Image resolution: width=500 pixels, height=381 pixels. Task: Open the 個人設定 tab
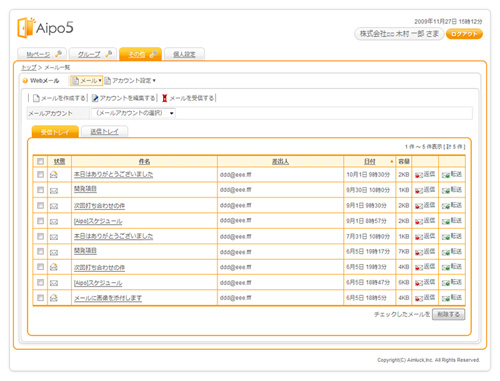pyautogui.click(x=184, y=54)
